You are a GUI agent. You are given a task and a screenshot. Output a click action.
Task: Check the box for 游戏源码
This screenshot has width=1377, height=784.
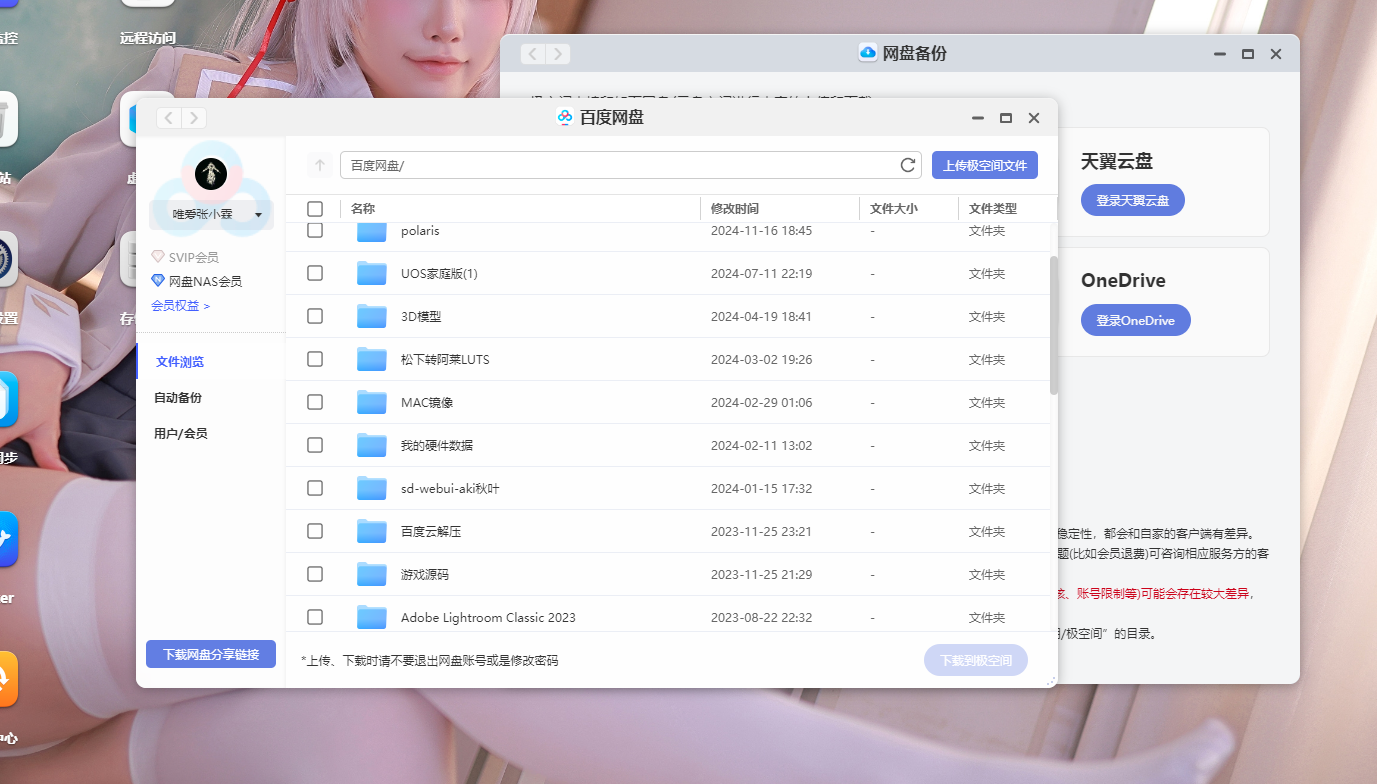click(x=315, y=574)
